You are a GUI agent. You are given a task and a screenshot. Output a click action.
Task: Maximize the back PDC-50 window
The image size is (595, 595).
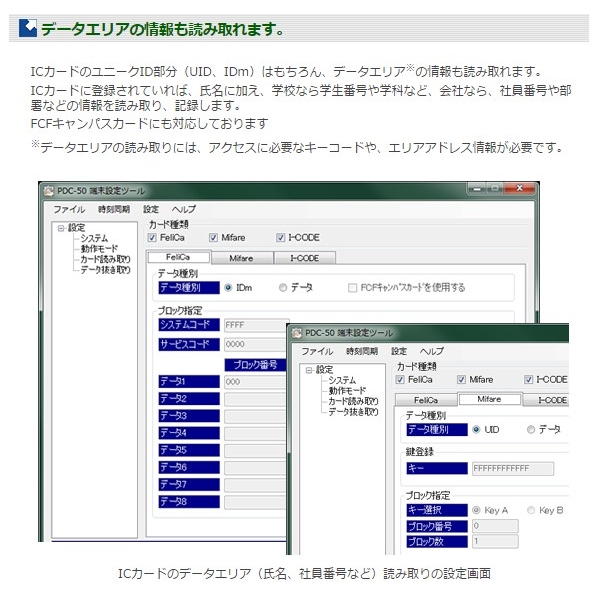pos(495,188)
